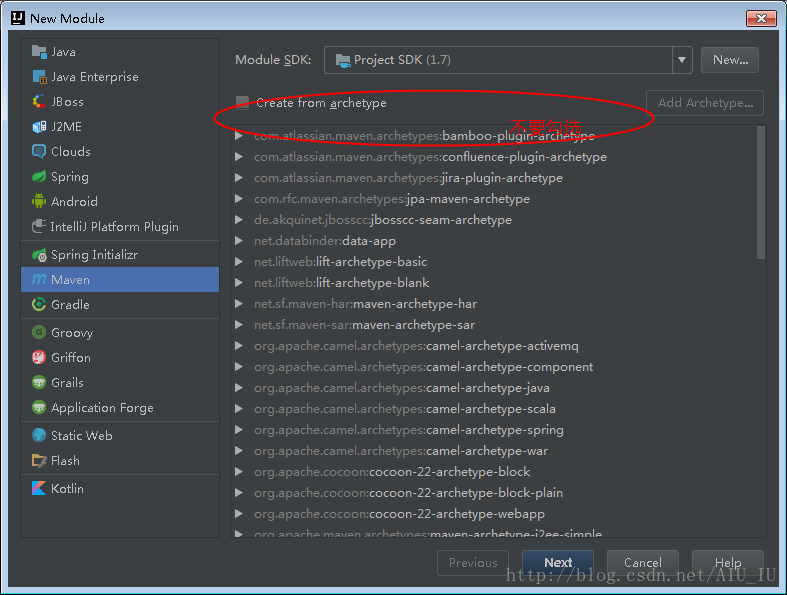The height and width of the screenshot is (595, 787).
Task: Select cocoon-22-archetype-block row text
Action: pos(392,472)
